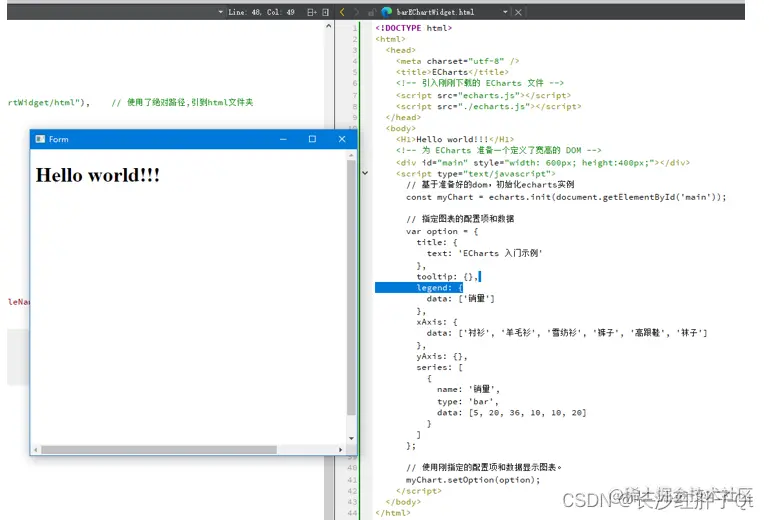769x520 pixels.
Task: Click the div id="main" code line
Action: [x=543, y=163]
